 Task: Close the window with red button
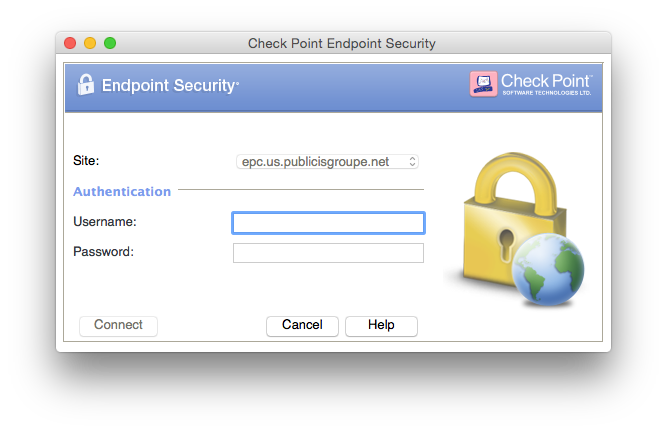(x=70, y=43)
